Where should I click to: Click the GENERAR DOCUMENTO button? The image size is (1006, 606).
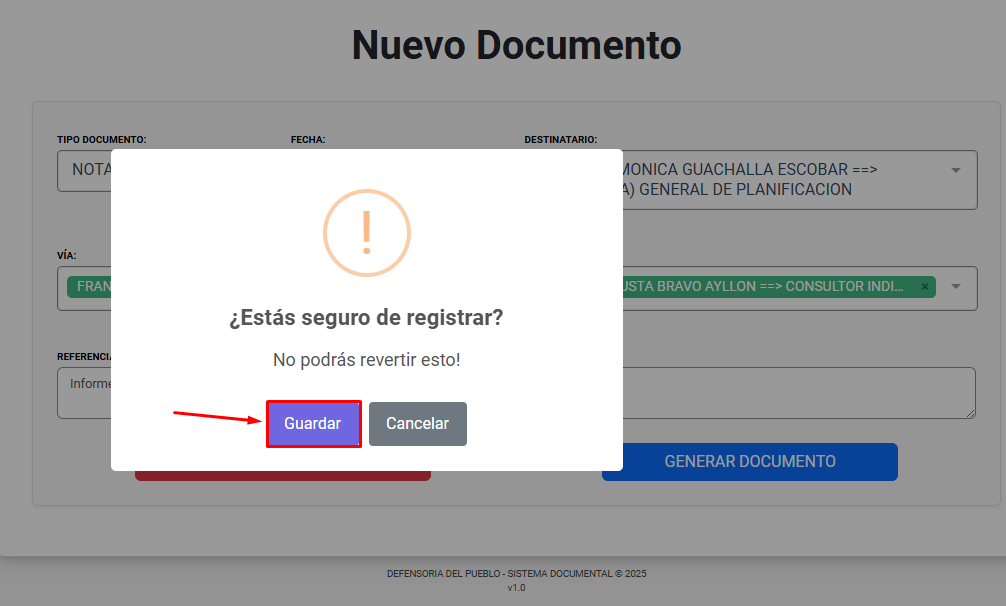coord(749,461)
